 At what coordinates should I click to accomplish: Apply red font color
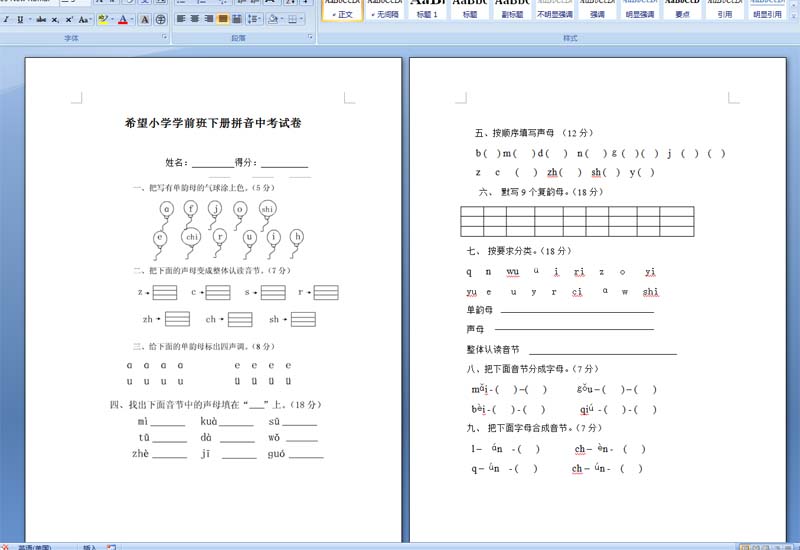pos(122,19)
